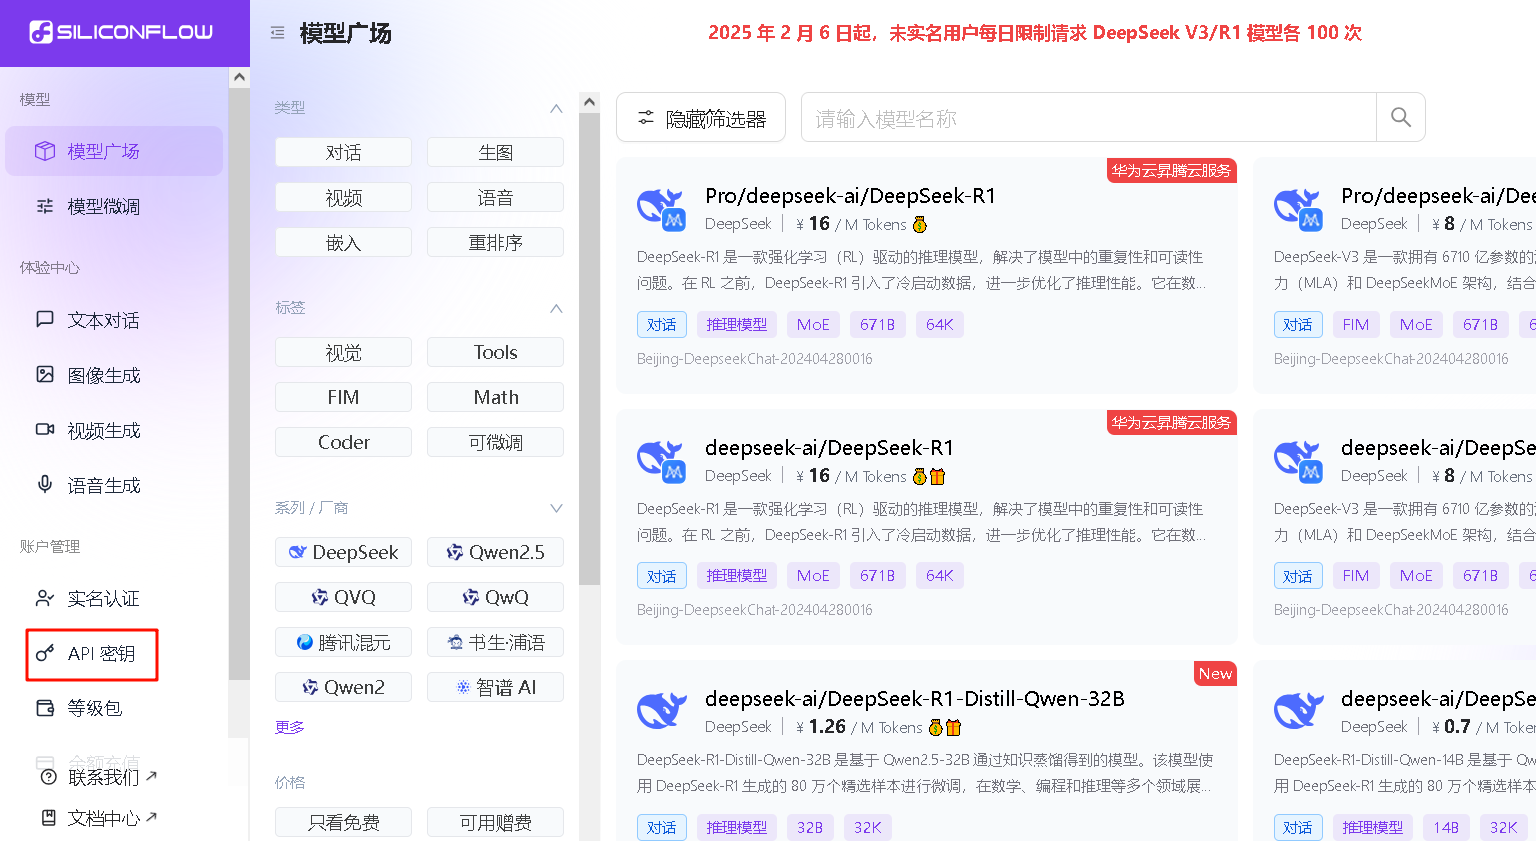
Task: Collapse the 类型 filter section
Action: (x=556, y=108)
